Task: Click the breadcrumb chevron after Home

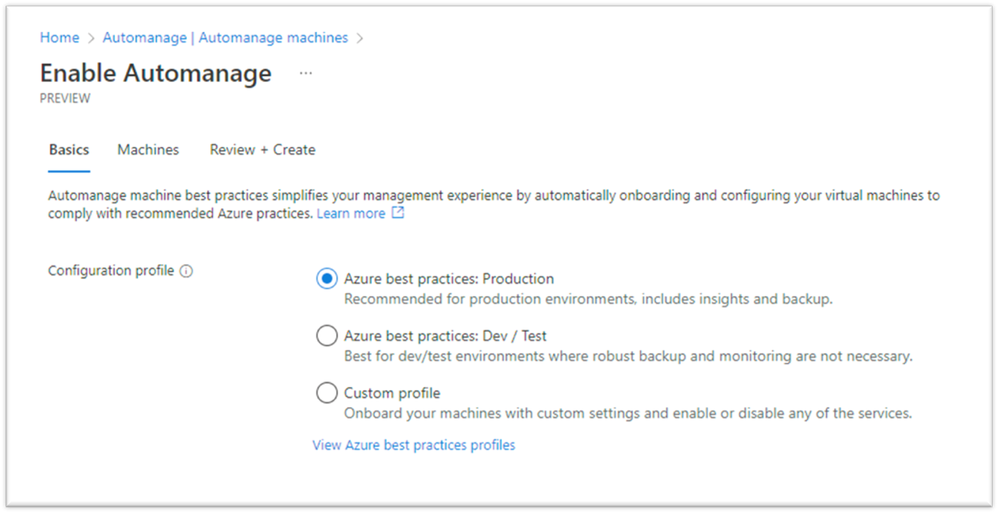Action: coord(91,38)
